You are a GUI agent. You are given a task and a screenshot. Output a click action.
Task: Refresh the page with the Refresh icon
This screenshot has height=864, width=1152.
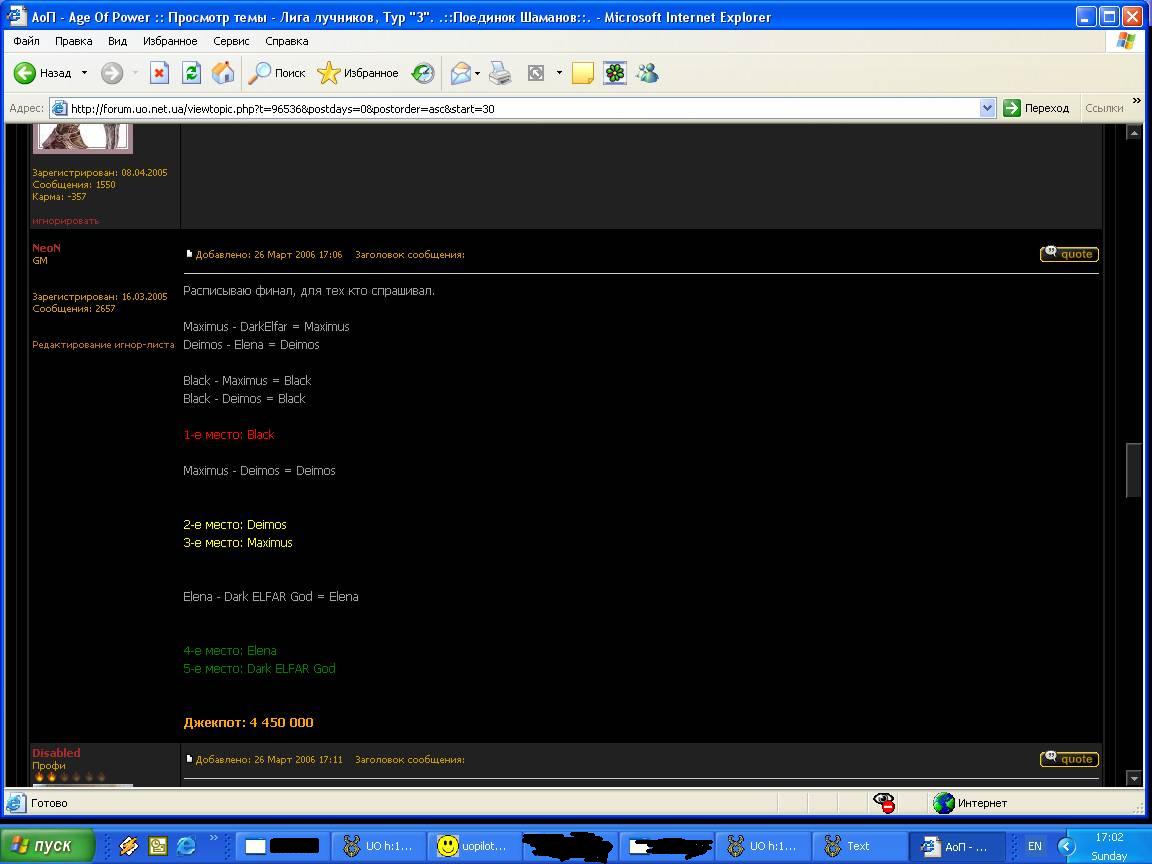tap(191, 73)
